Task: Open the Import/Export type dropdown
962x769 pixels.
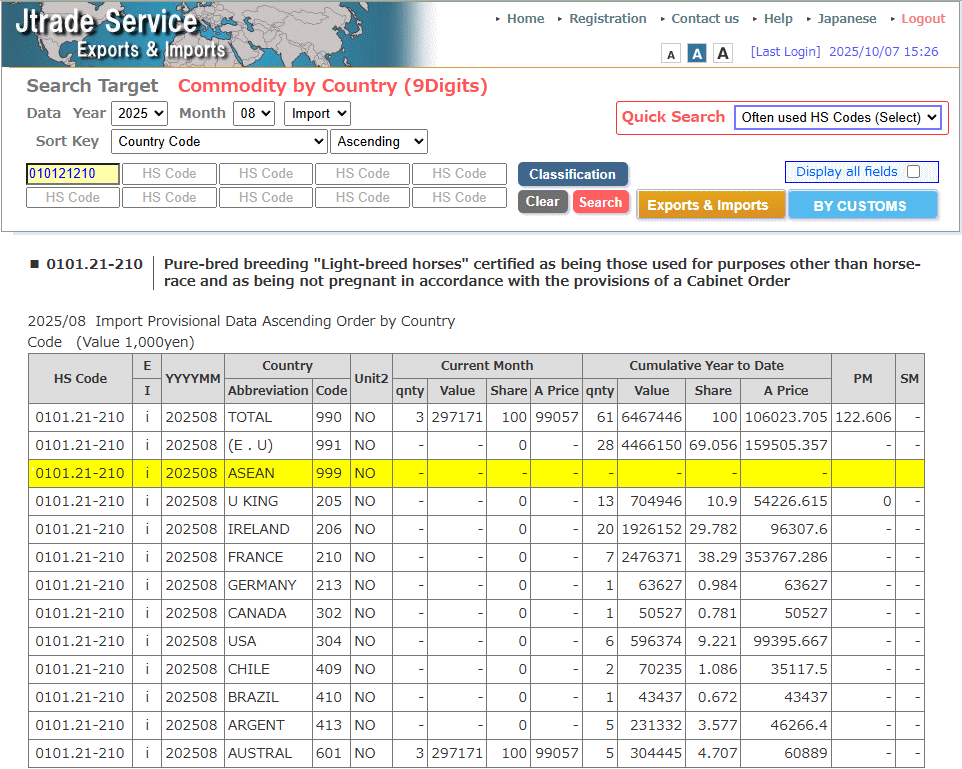Action: pos(317,114)
